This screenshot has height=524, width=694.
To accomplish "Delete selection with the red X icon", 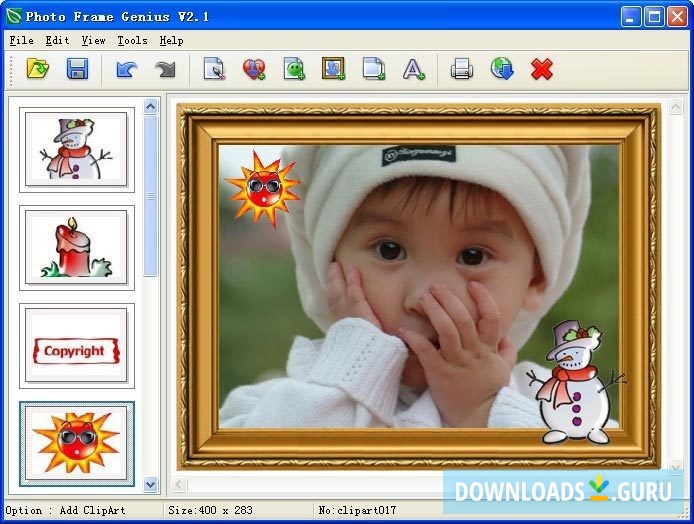I will click(x=542, y=69).
